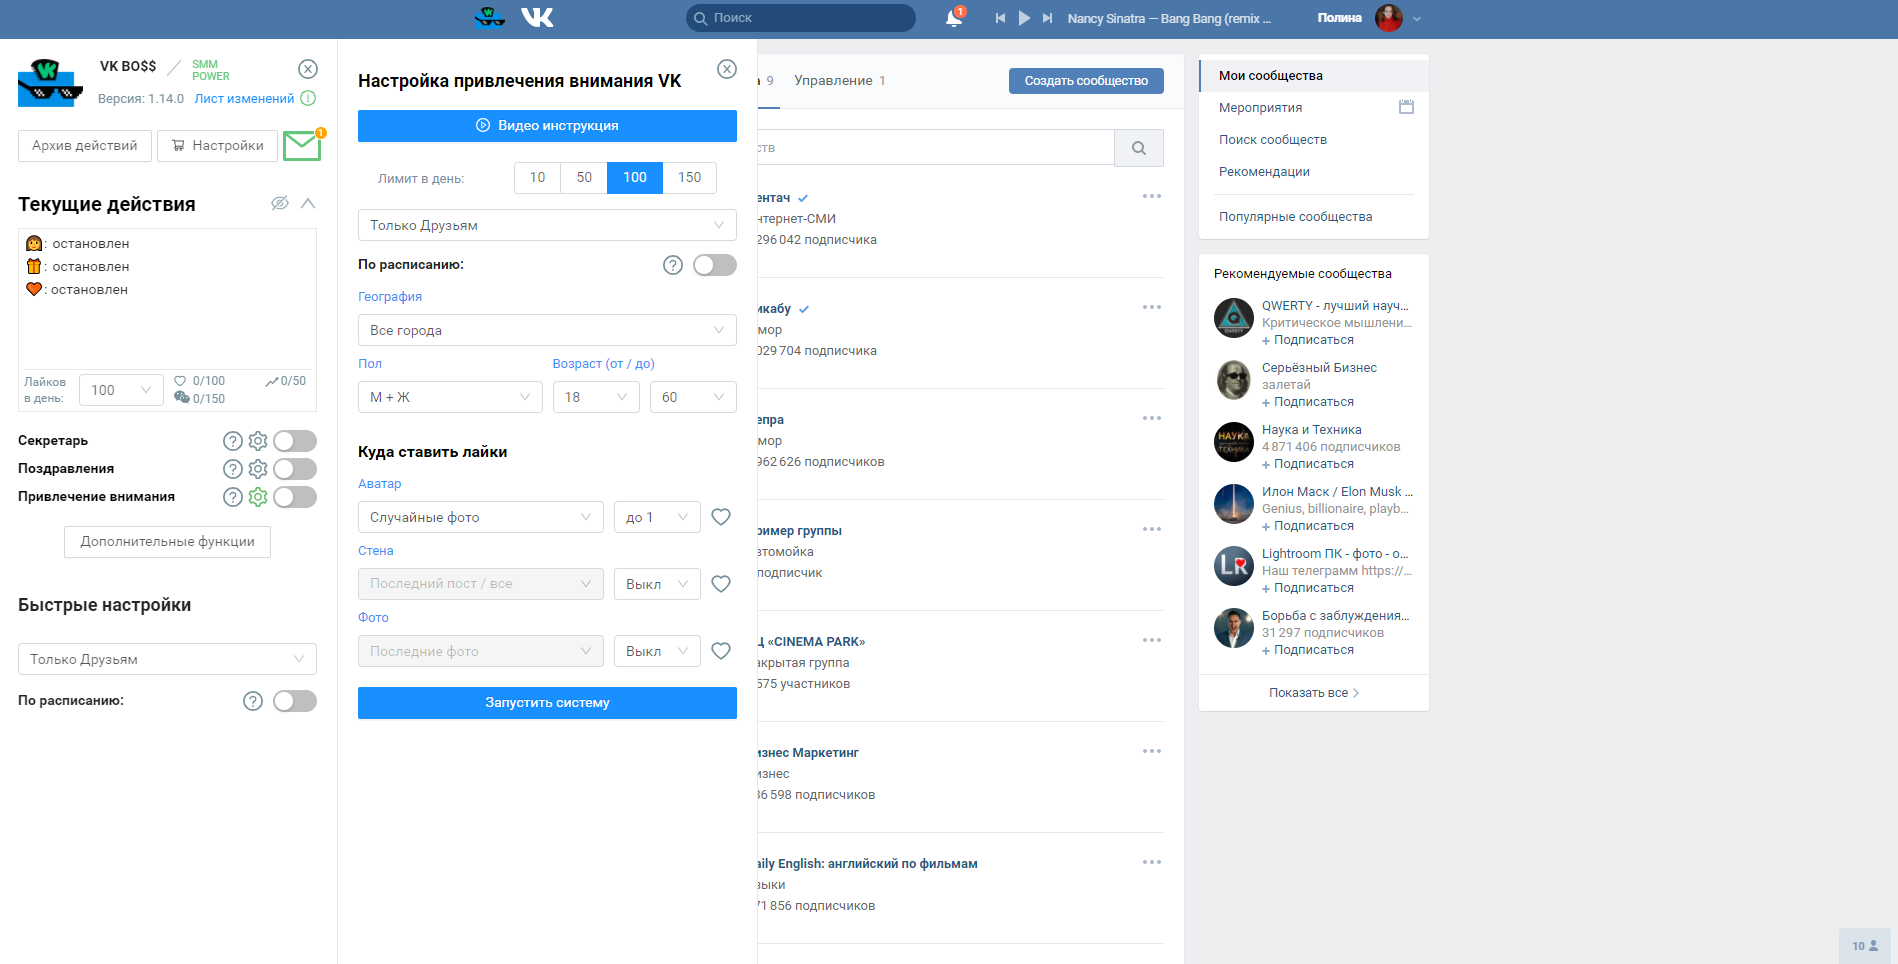
Task: Open more options for CINEMA PARK community
Action: coord(1152,640)
